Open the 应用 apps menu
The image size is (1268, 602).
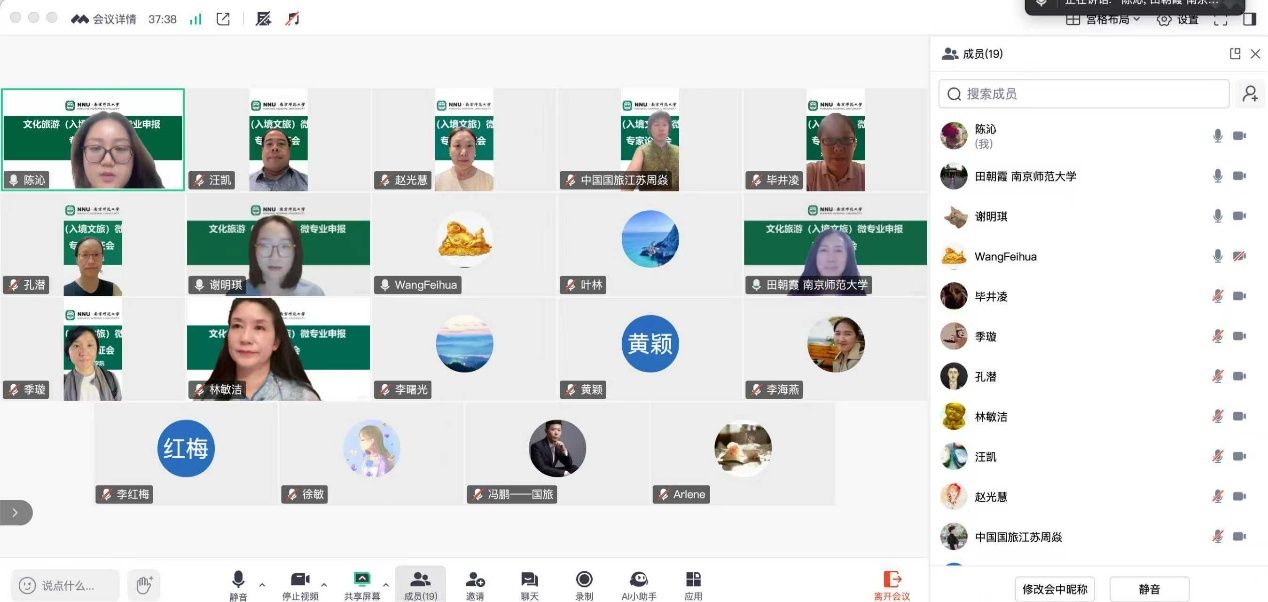[x=693, y=586]
